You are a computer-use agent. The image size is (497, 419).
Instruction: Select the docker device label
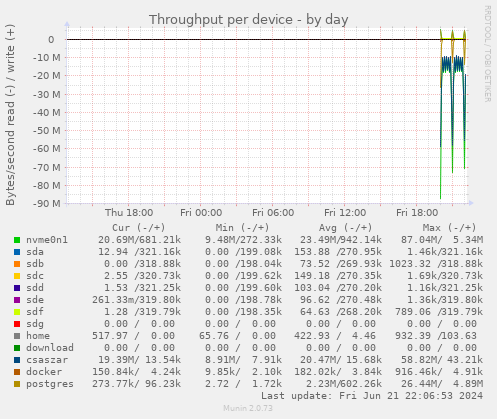coord(44,372)
